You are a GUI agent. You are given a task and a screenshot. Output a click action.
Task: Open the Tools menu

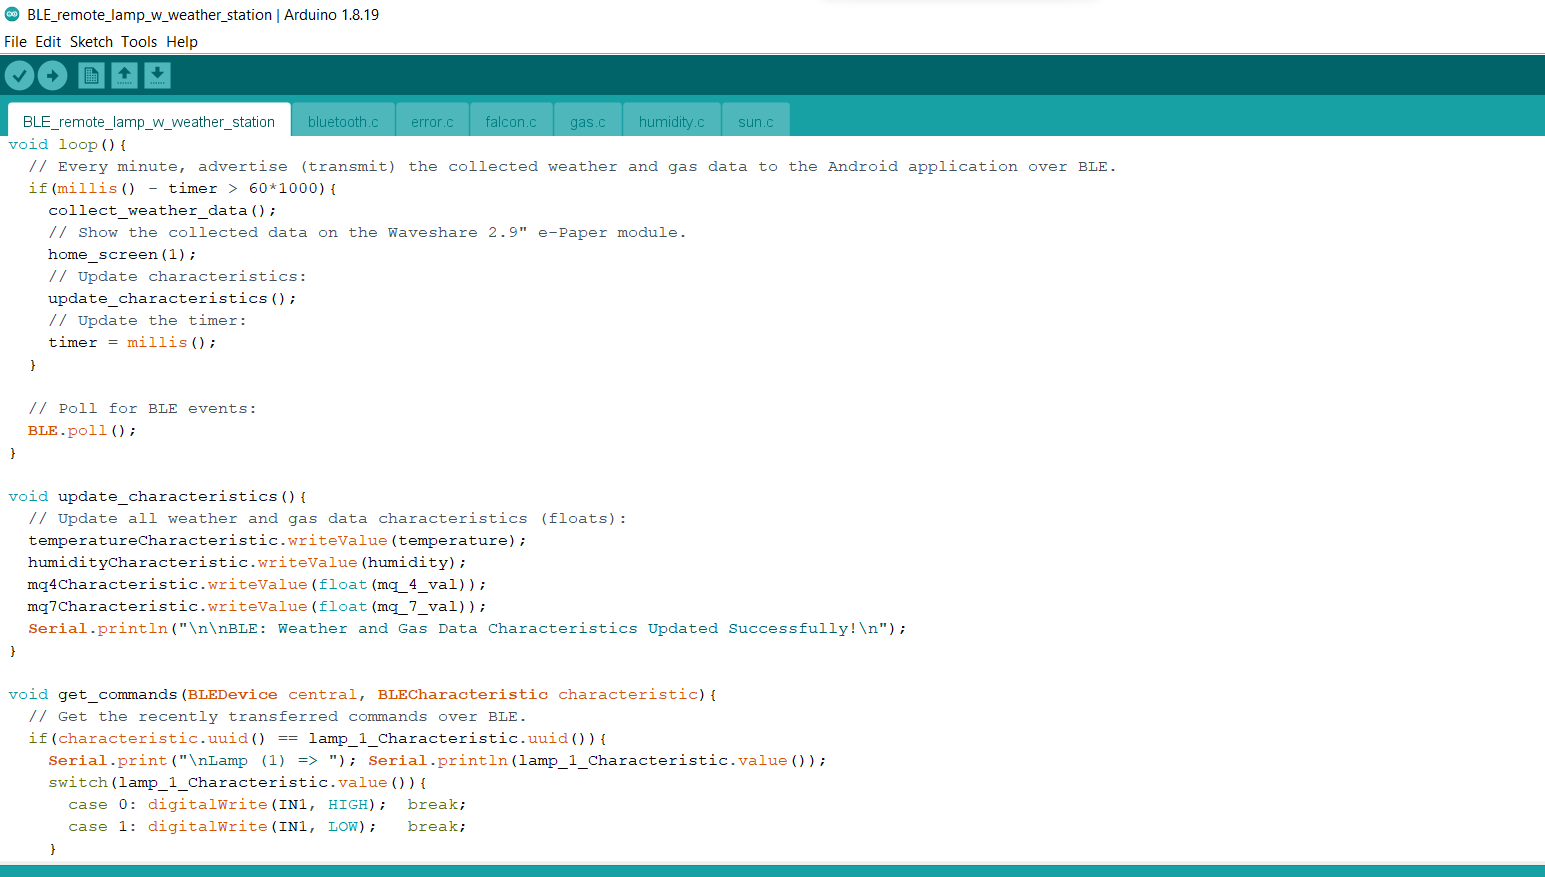click(x=139, y=41)
